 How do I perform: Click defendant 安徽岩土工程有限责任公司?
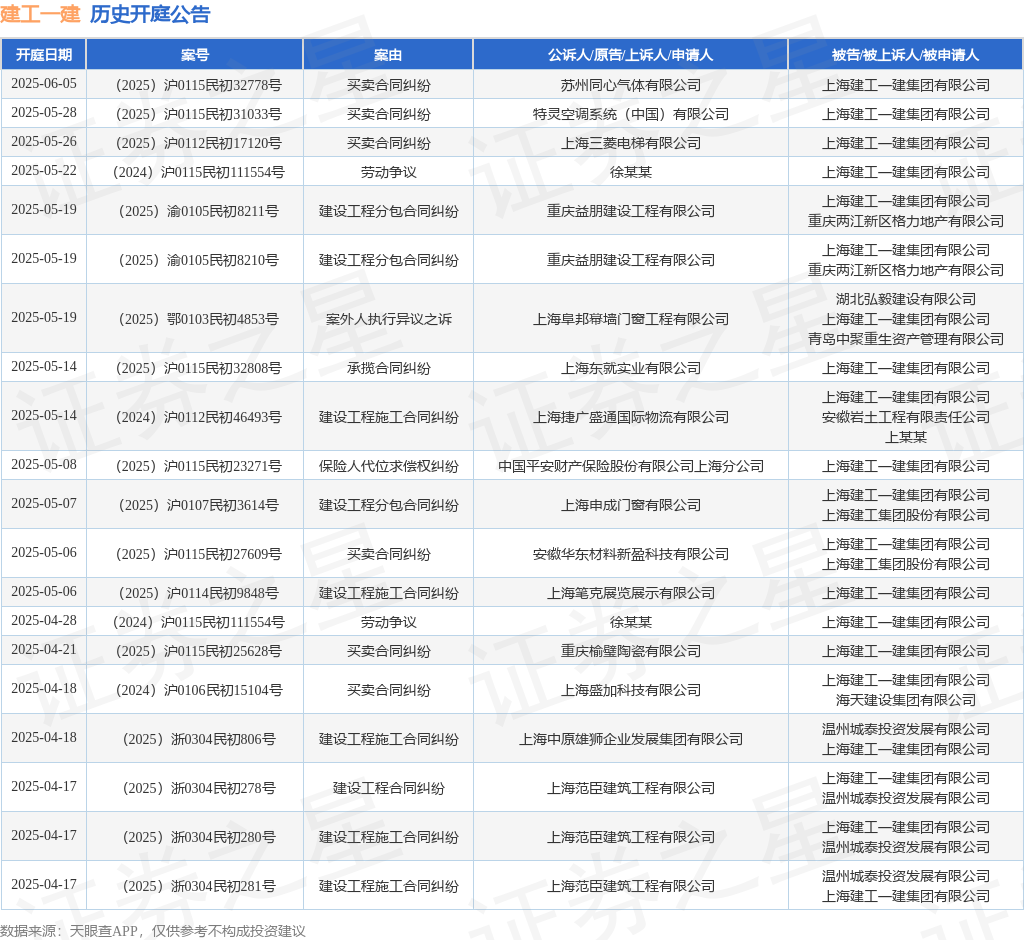[x=905, y=417]
